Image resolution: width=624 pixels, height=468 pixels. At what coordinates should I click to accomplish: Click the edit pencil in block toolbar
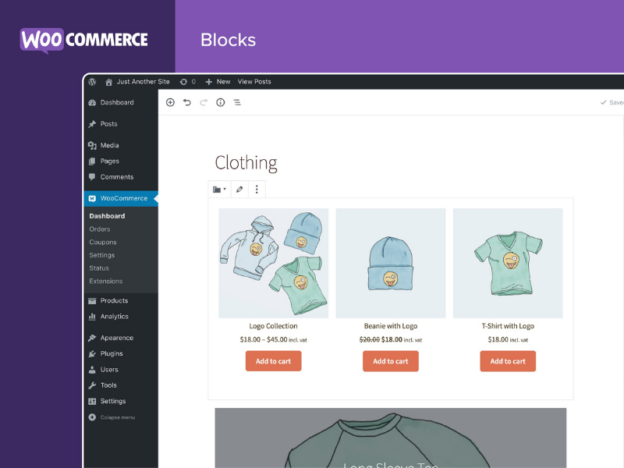(x=240, y=189)
